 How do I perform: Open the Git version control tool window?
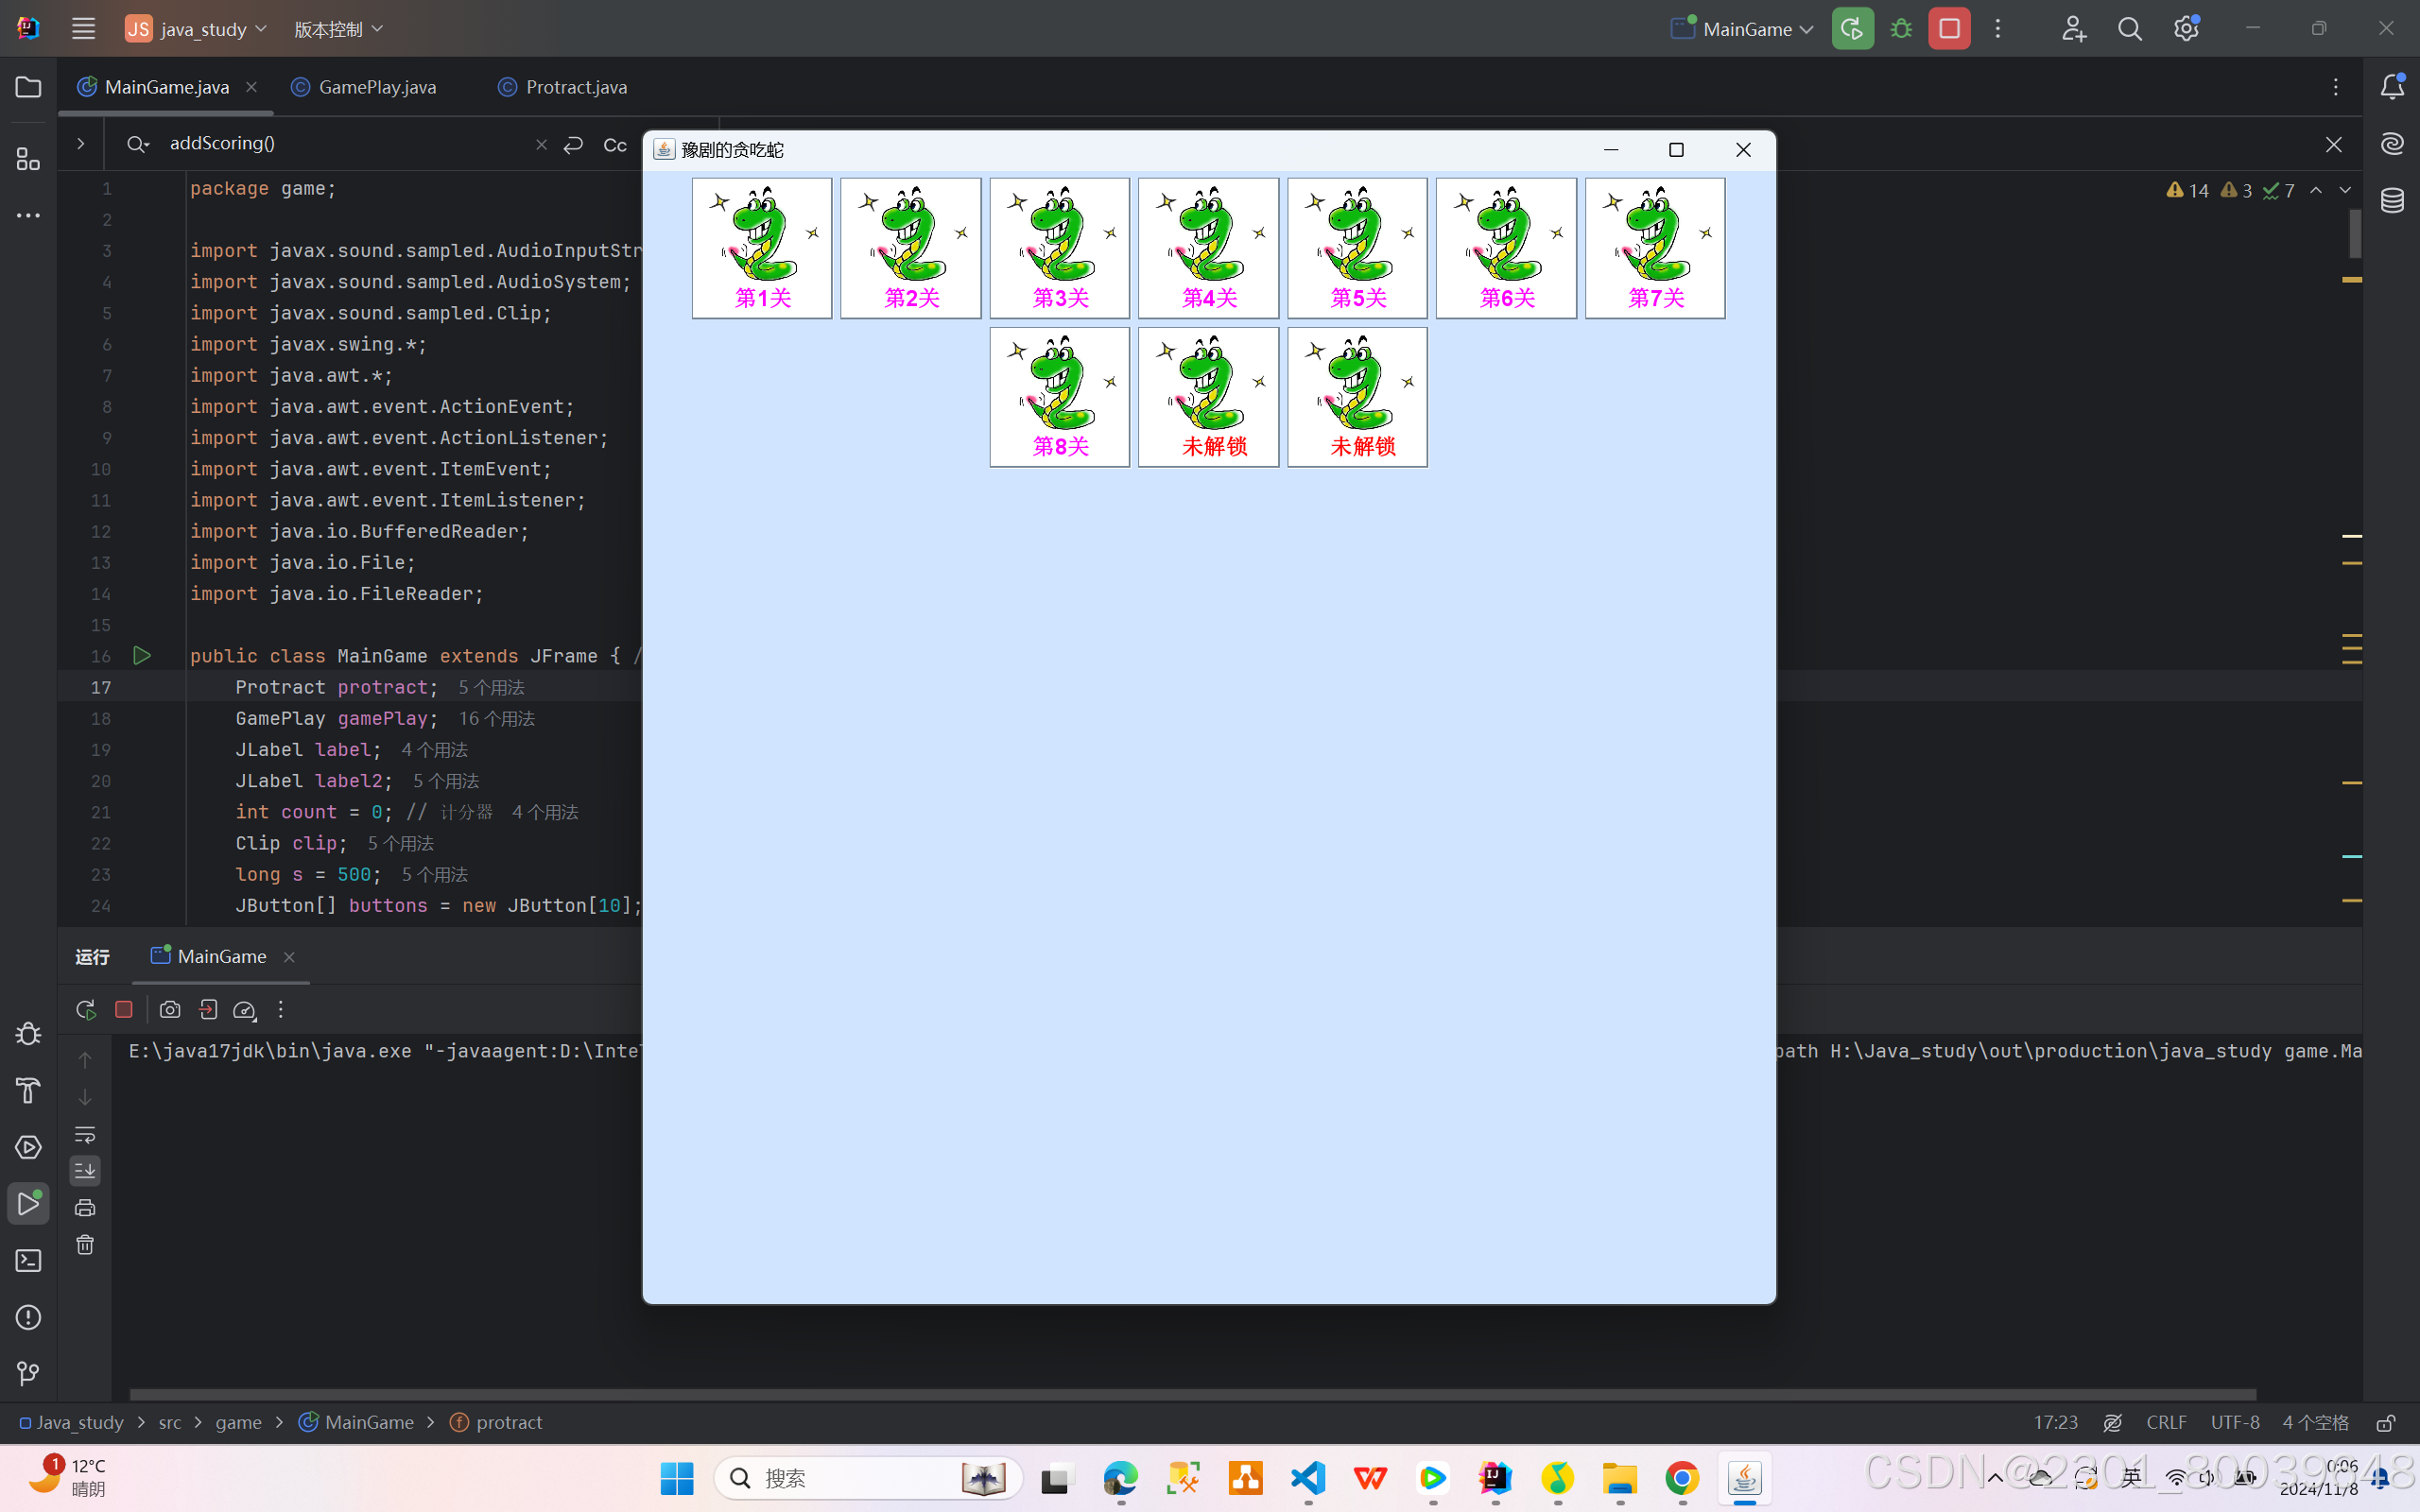click(x=28, y=1374)
